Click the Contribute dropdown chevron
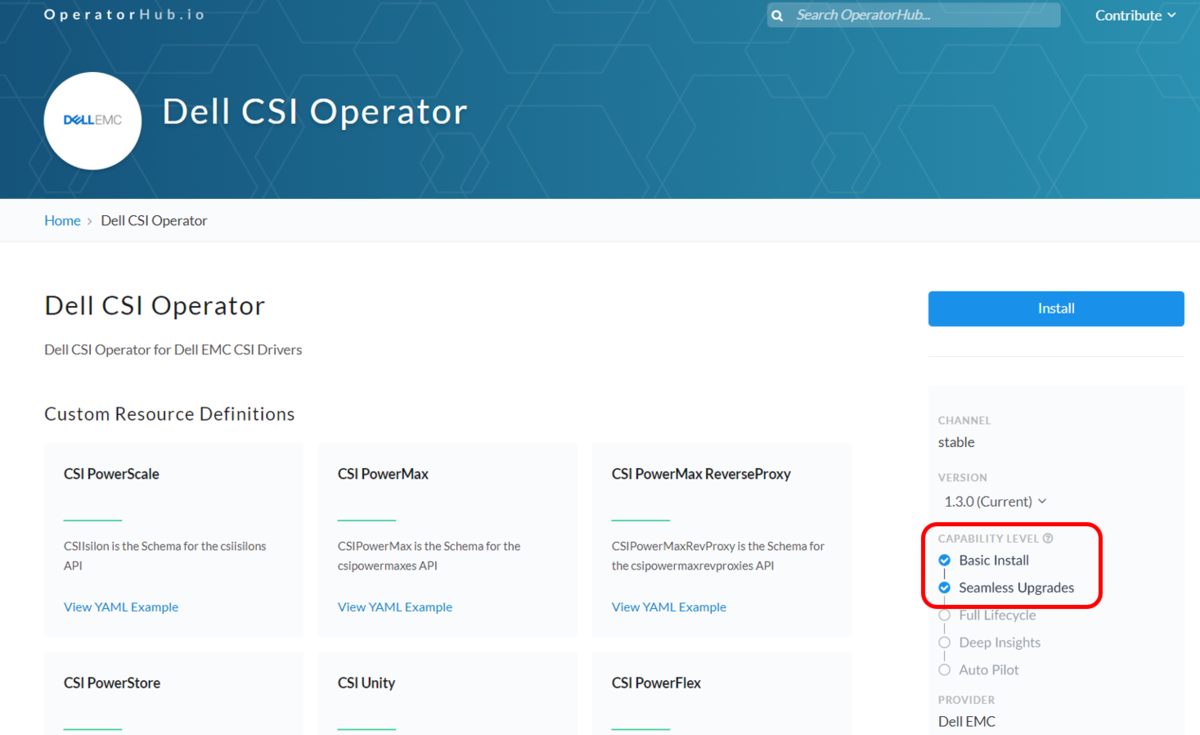The image size is (1200, 735). (x=1172, y=15)
